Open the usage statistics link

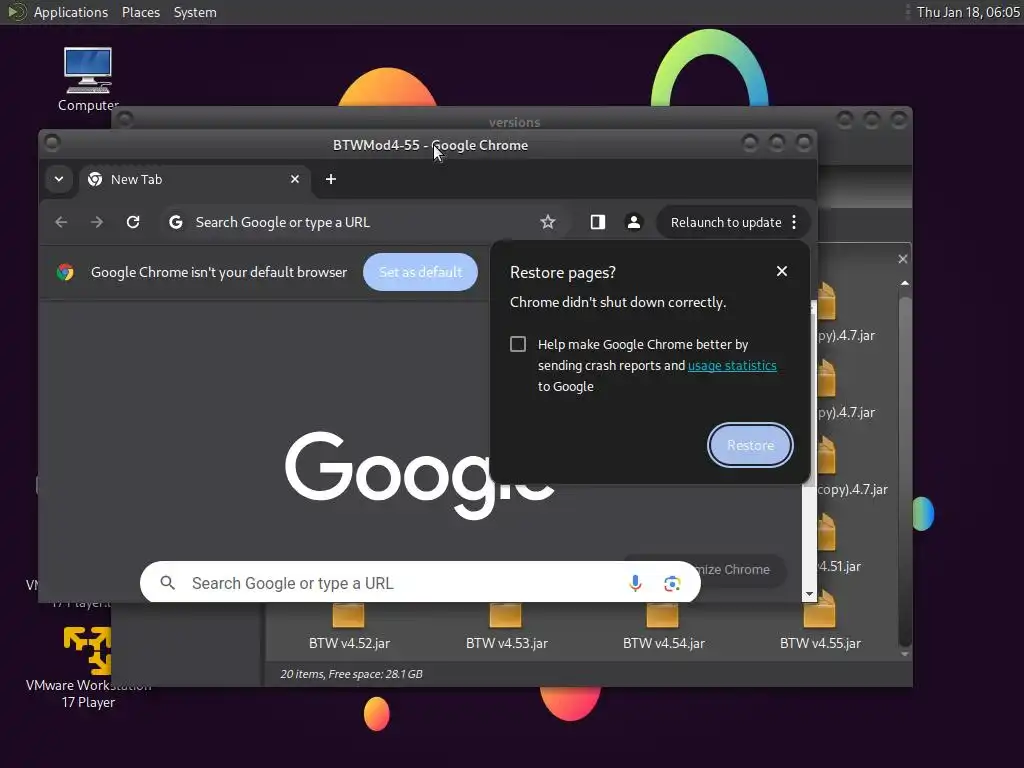[x=732, y=365]
